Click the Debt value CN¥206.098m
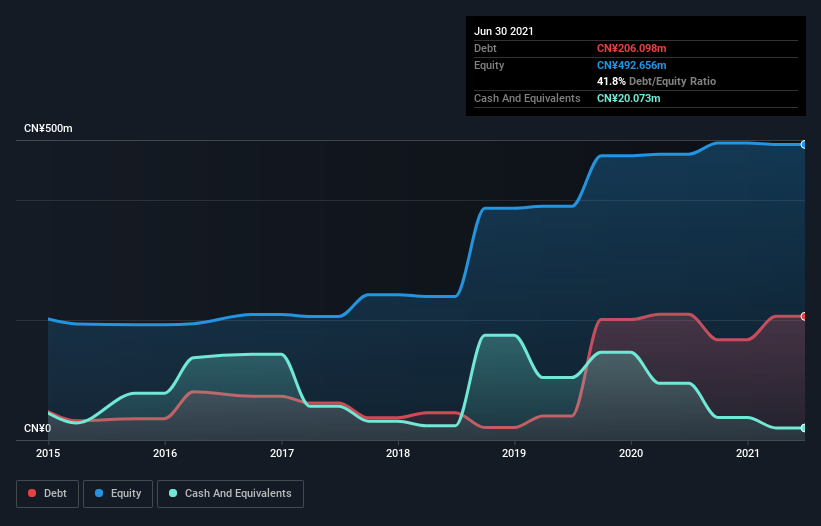This screenshot has width=821, height=526. (x=631, y=48)
